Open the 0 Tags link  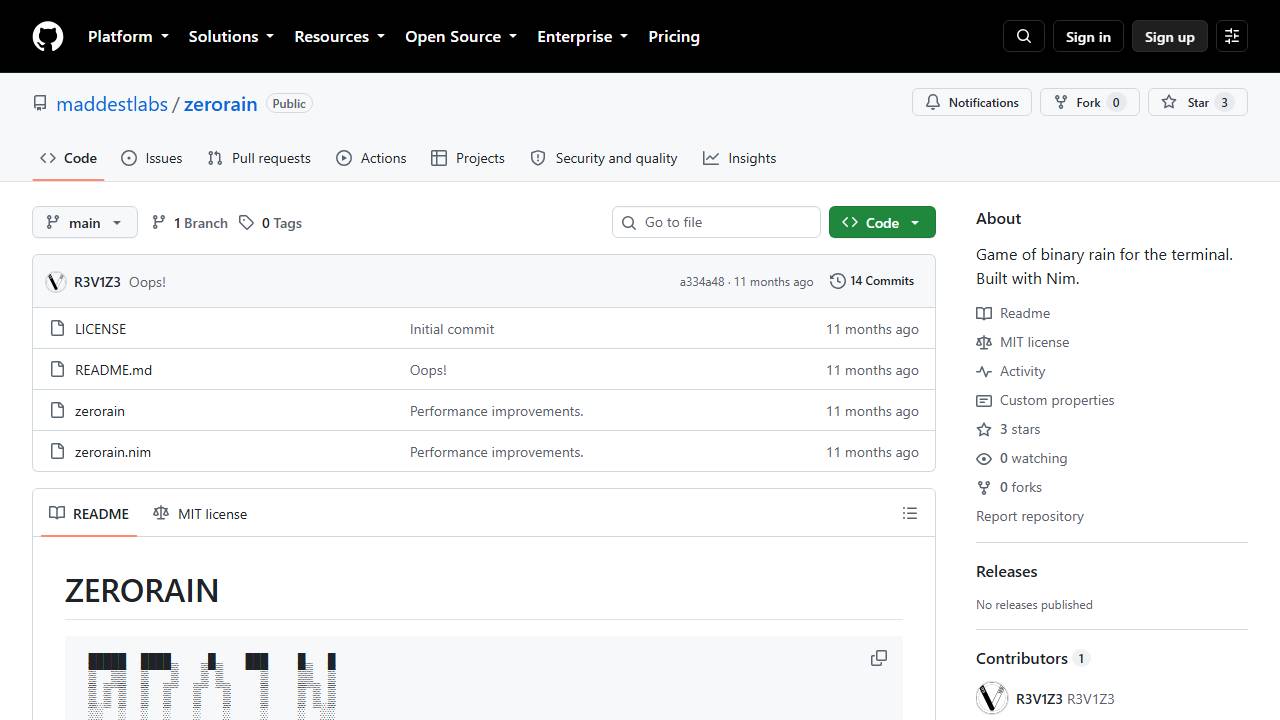[270, 223]
